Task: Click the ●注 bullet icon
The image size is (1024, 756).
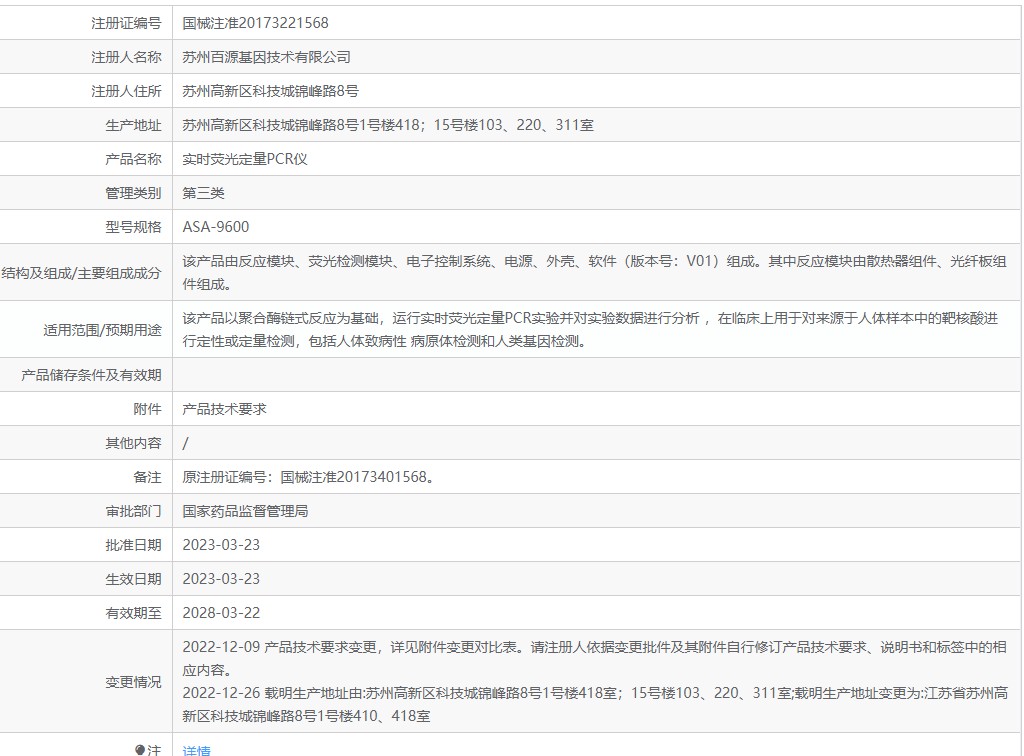Action: coord(140,750)
